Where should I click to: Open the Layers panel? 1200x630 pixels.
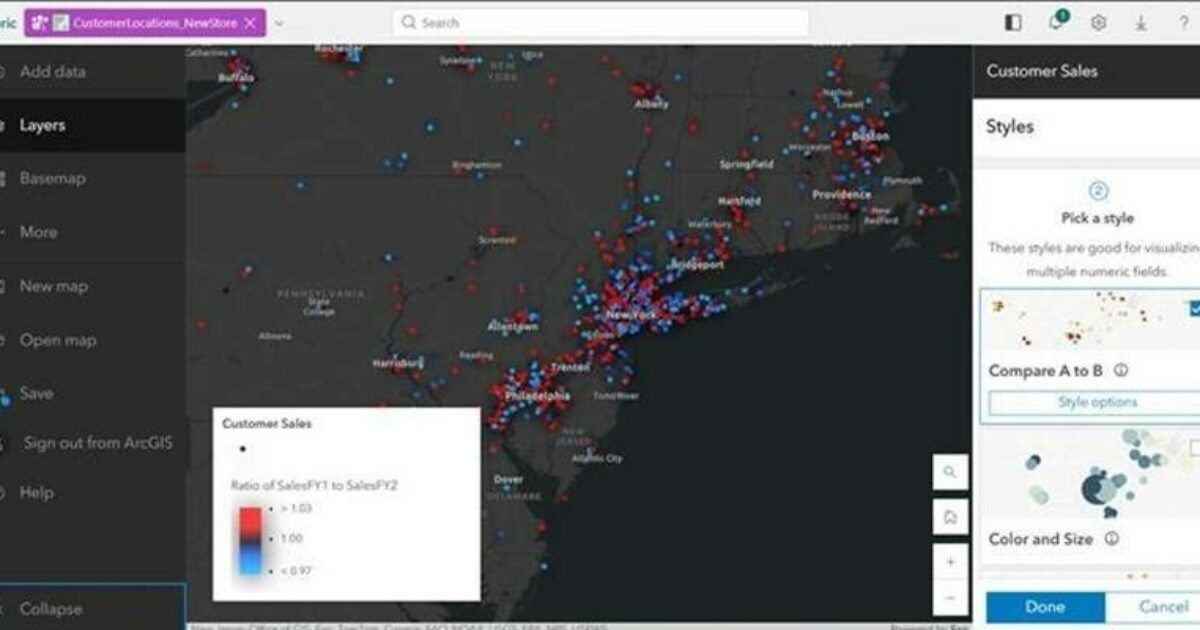click(x=42, y=125)
